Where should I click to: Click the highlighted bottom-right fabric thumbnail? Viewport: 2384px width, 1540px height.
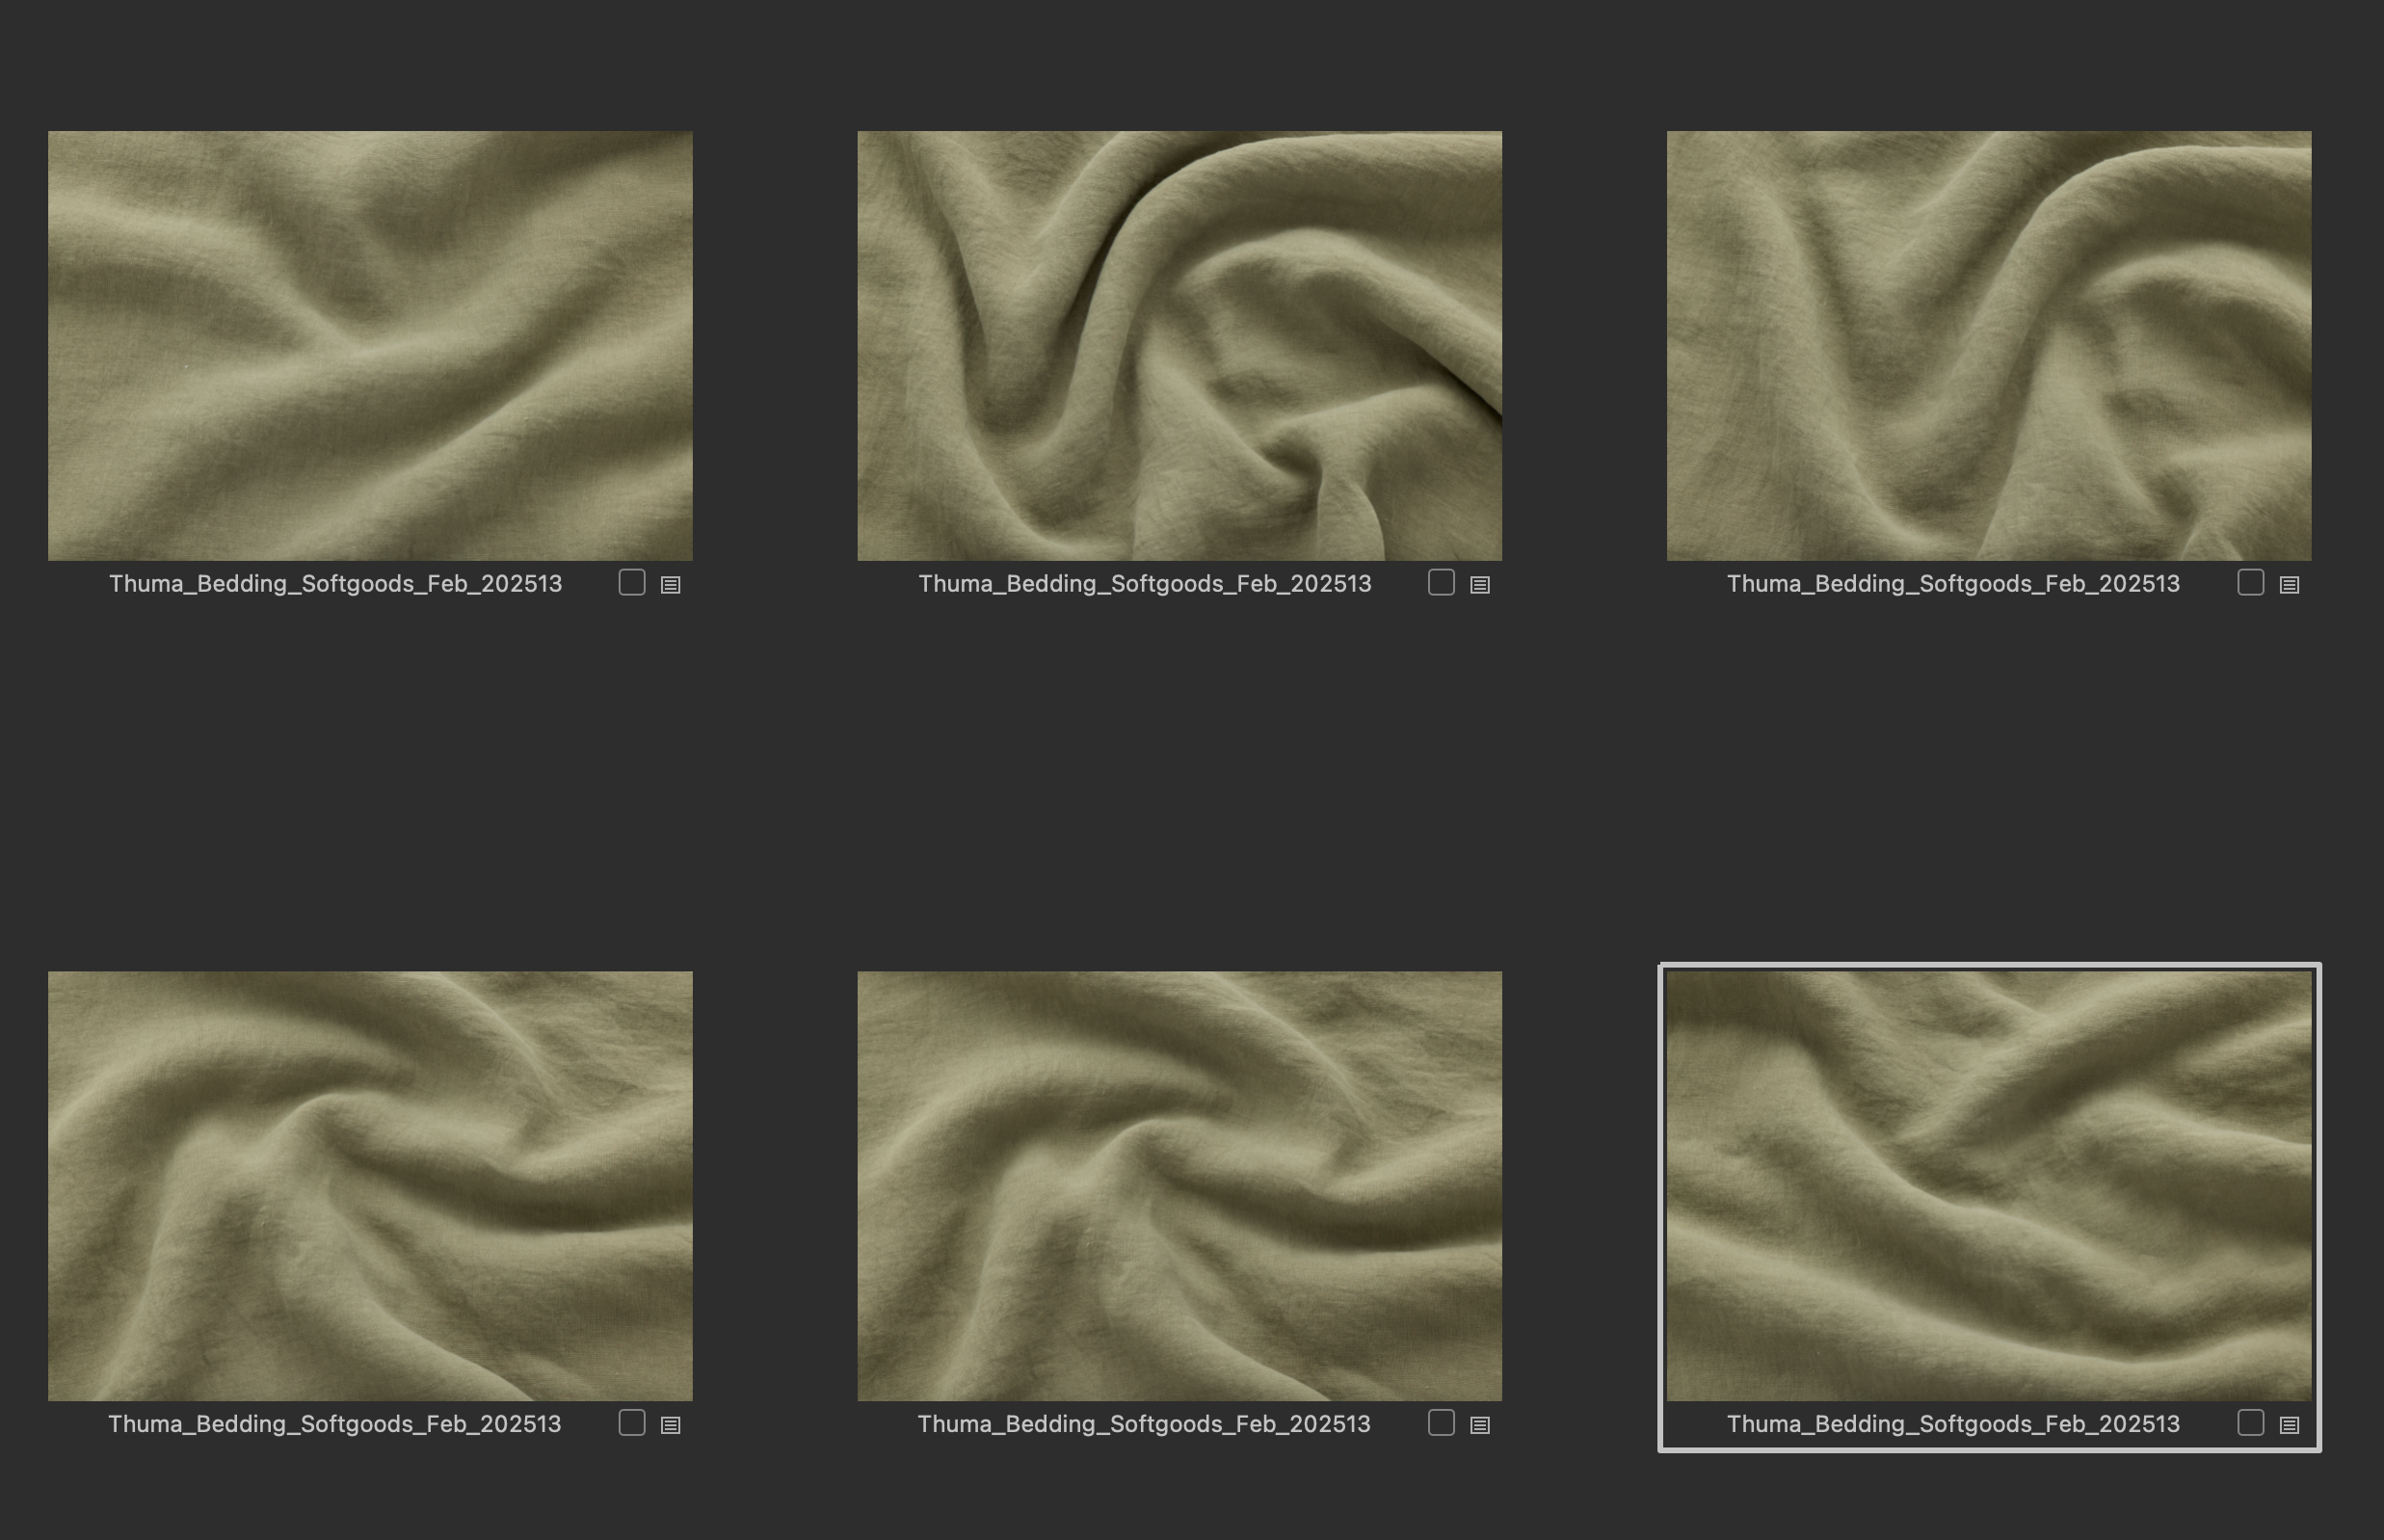coord(1988,1185)
